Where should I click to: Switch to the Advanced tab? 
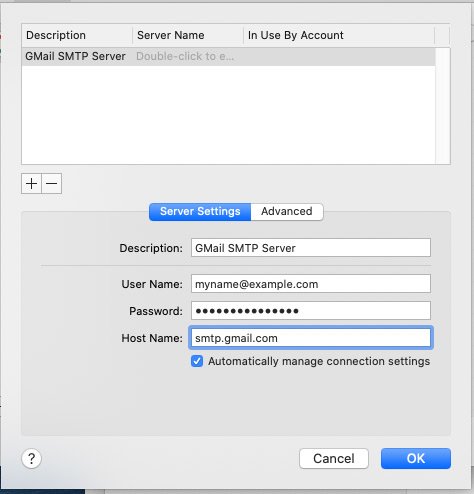(x=287, y=211)
